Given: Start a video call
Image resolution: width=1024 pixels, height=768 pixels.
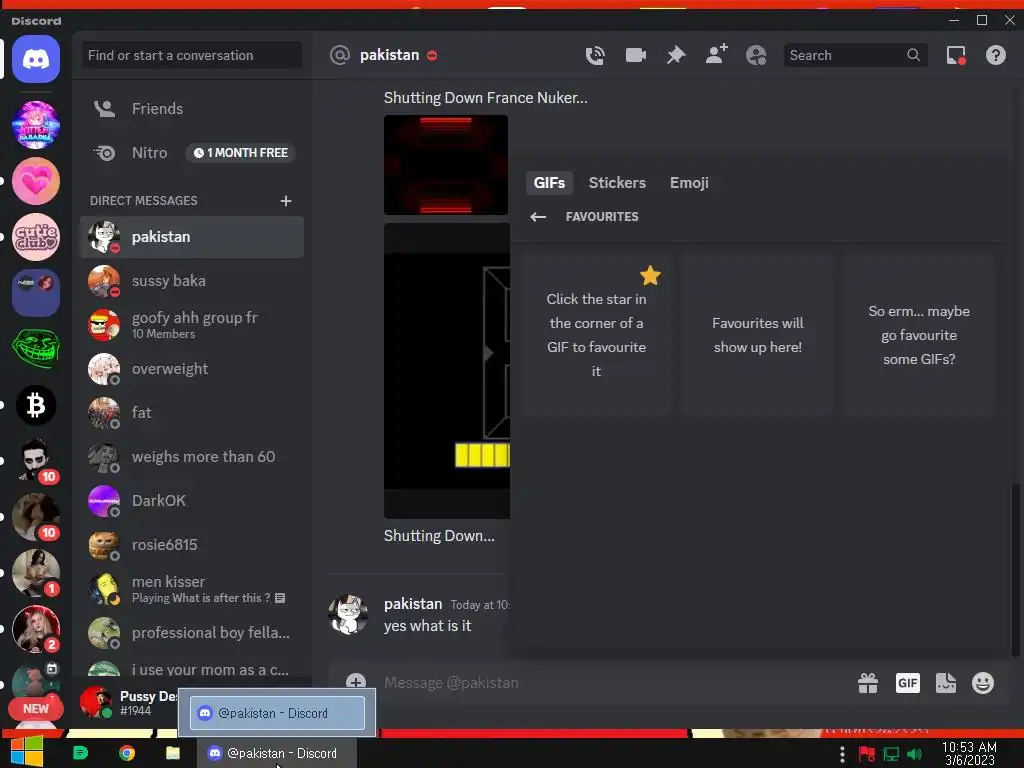Looking at the screenshot, I should [635, 56].
